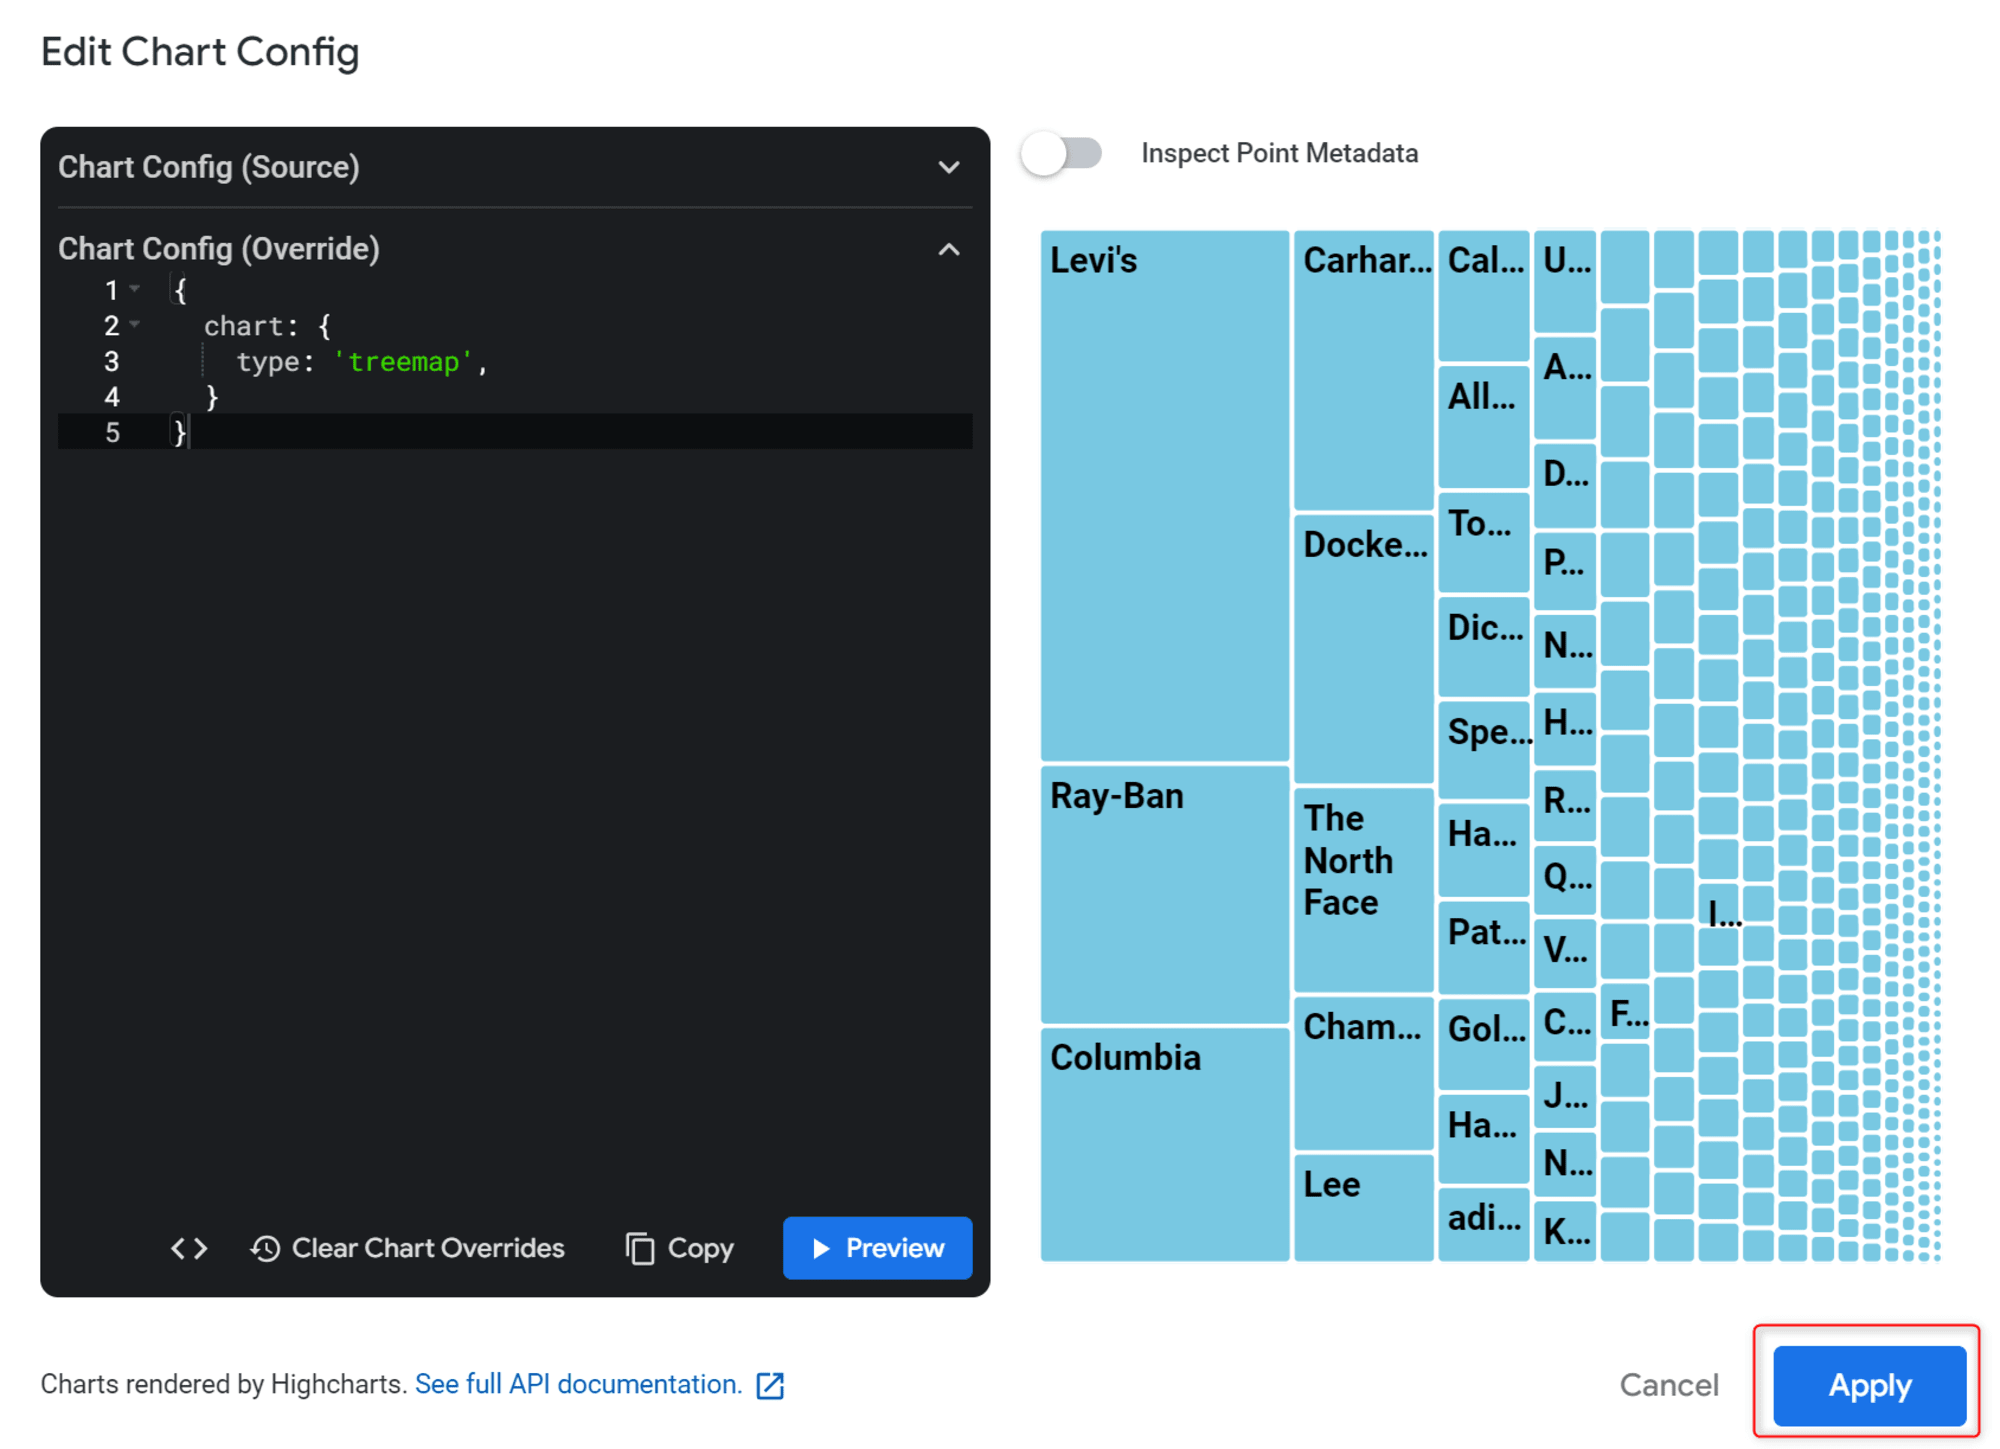Select the Columbia treemap tile
Screen dimensions: 2000x1449
[1165, 1144]
